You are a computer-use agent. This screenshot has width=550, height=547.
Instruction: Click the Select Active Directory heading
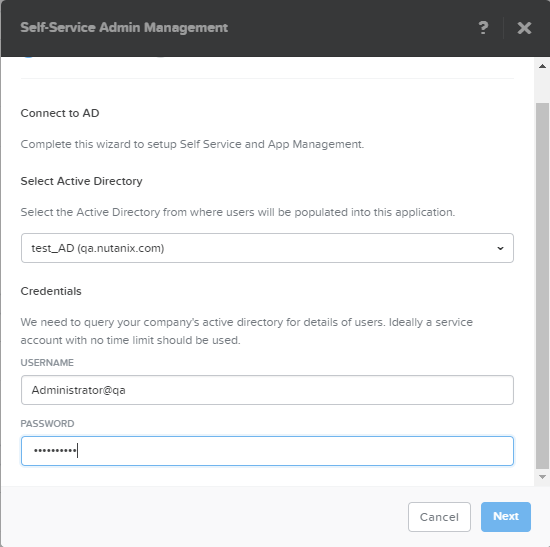click(x=81, y=181)
